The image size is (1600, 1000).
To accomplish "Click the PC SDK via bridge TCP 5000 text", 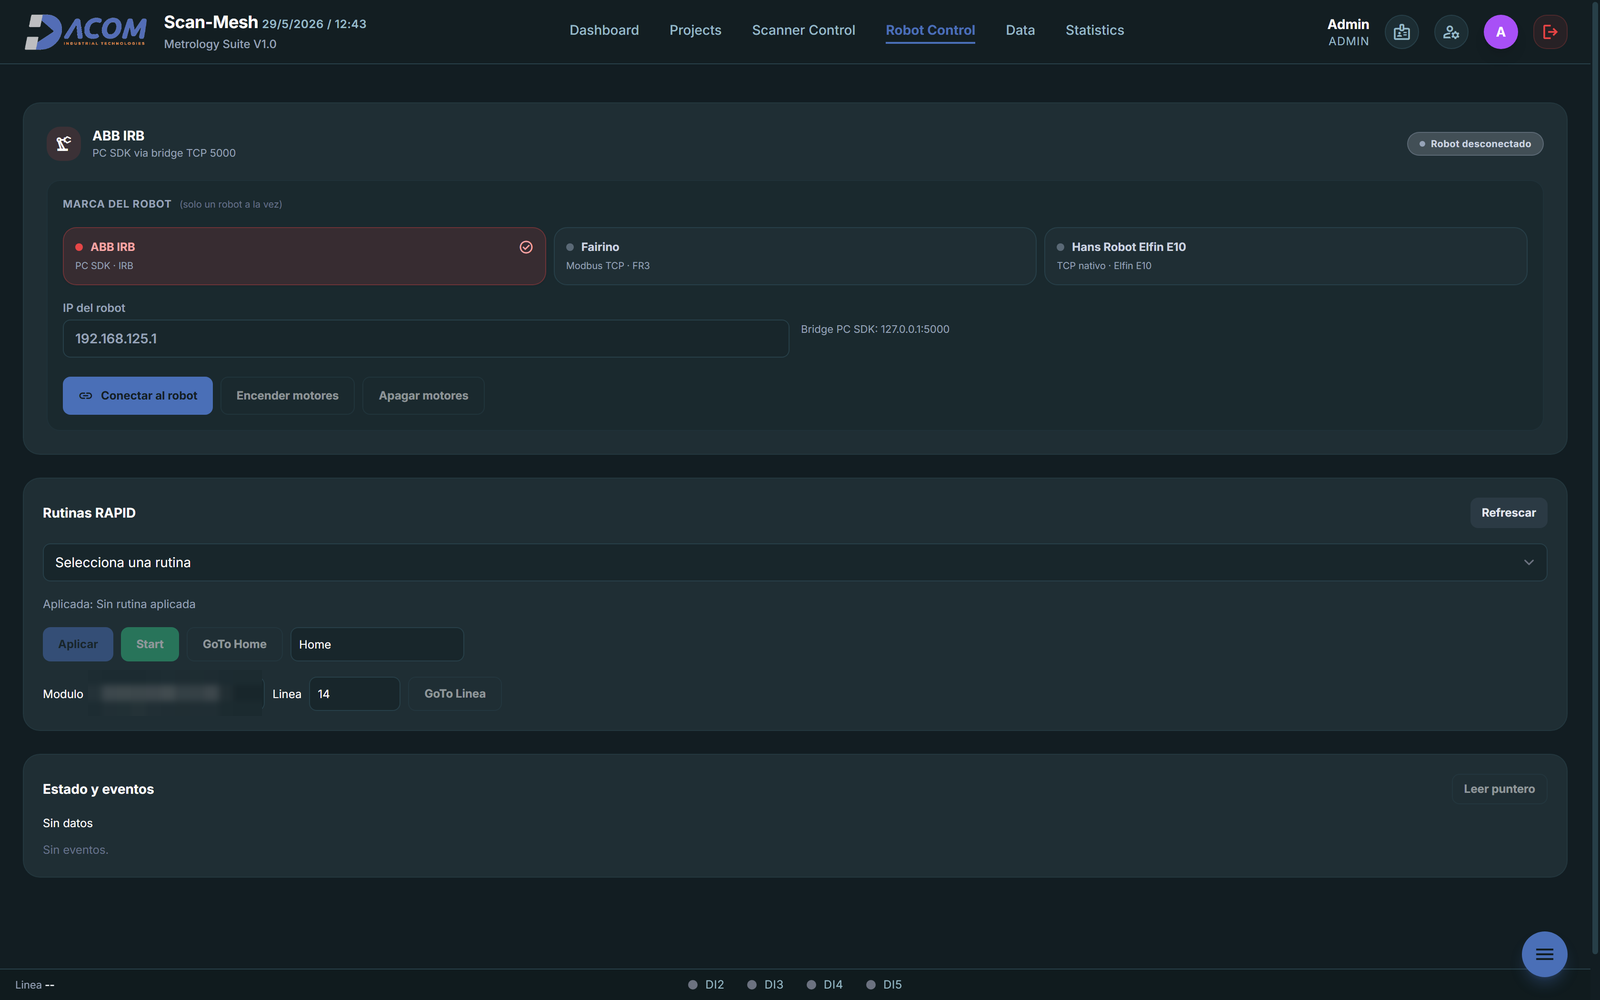I will tap(164, 153).
